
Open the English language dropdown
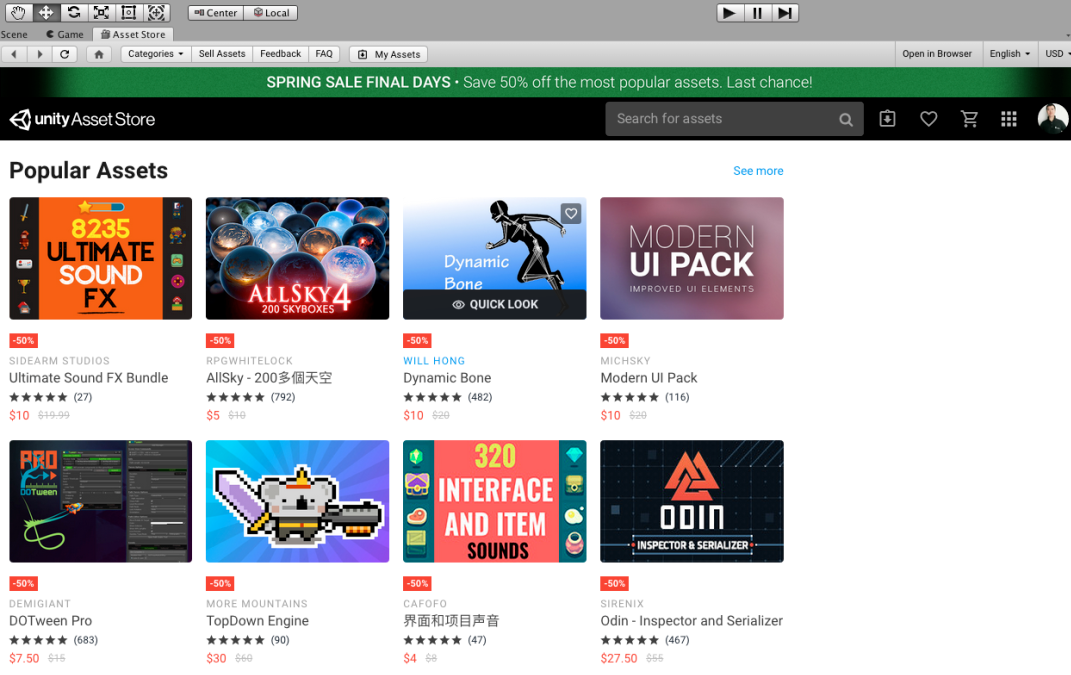[1009, 54]
